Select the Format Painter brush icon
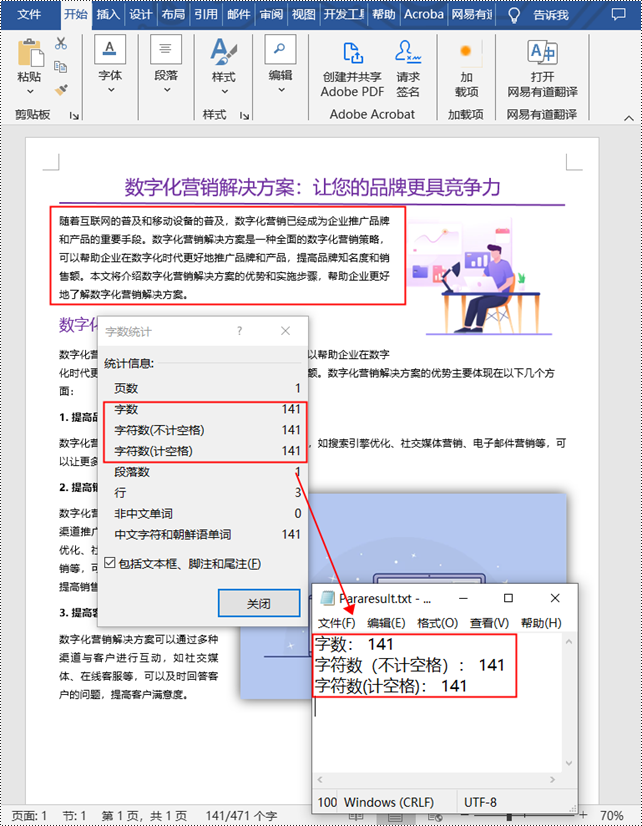The image size is (642, 826). click(x=61, y=90)
